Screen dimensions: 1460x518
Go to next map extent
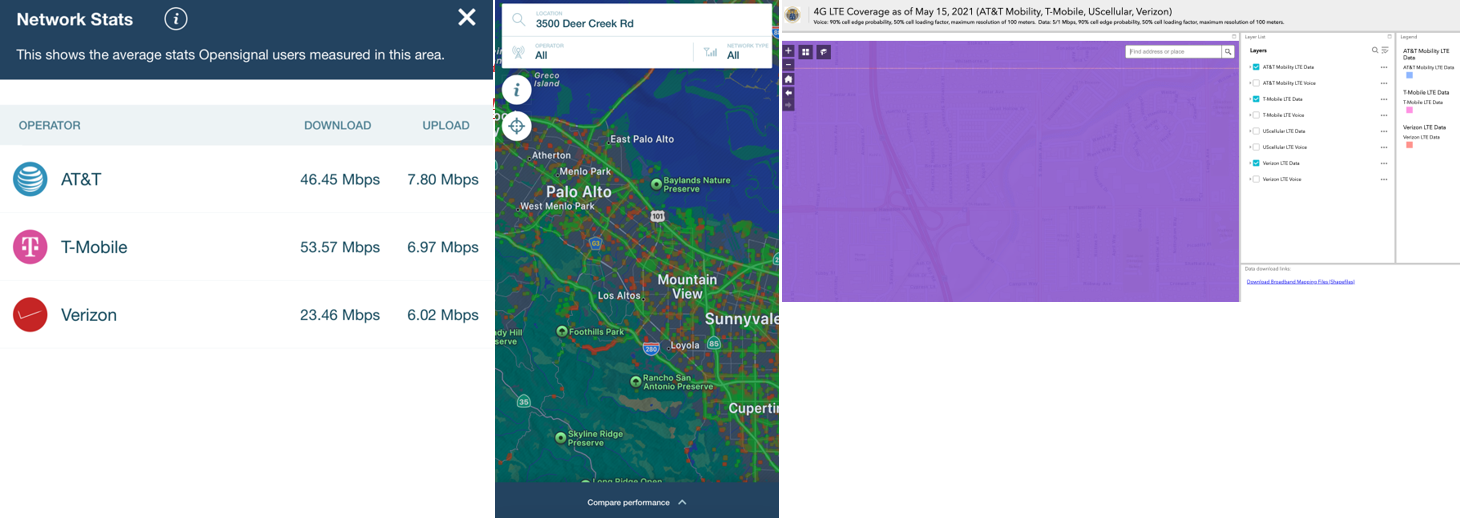pyautogui.click(x=788, y=105)
